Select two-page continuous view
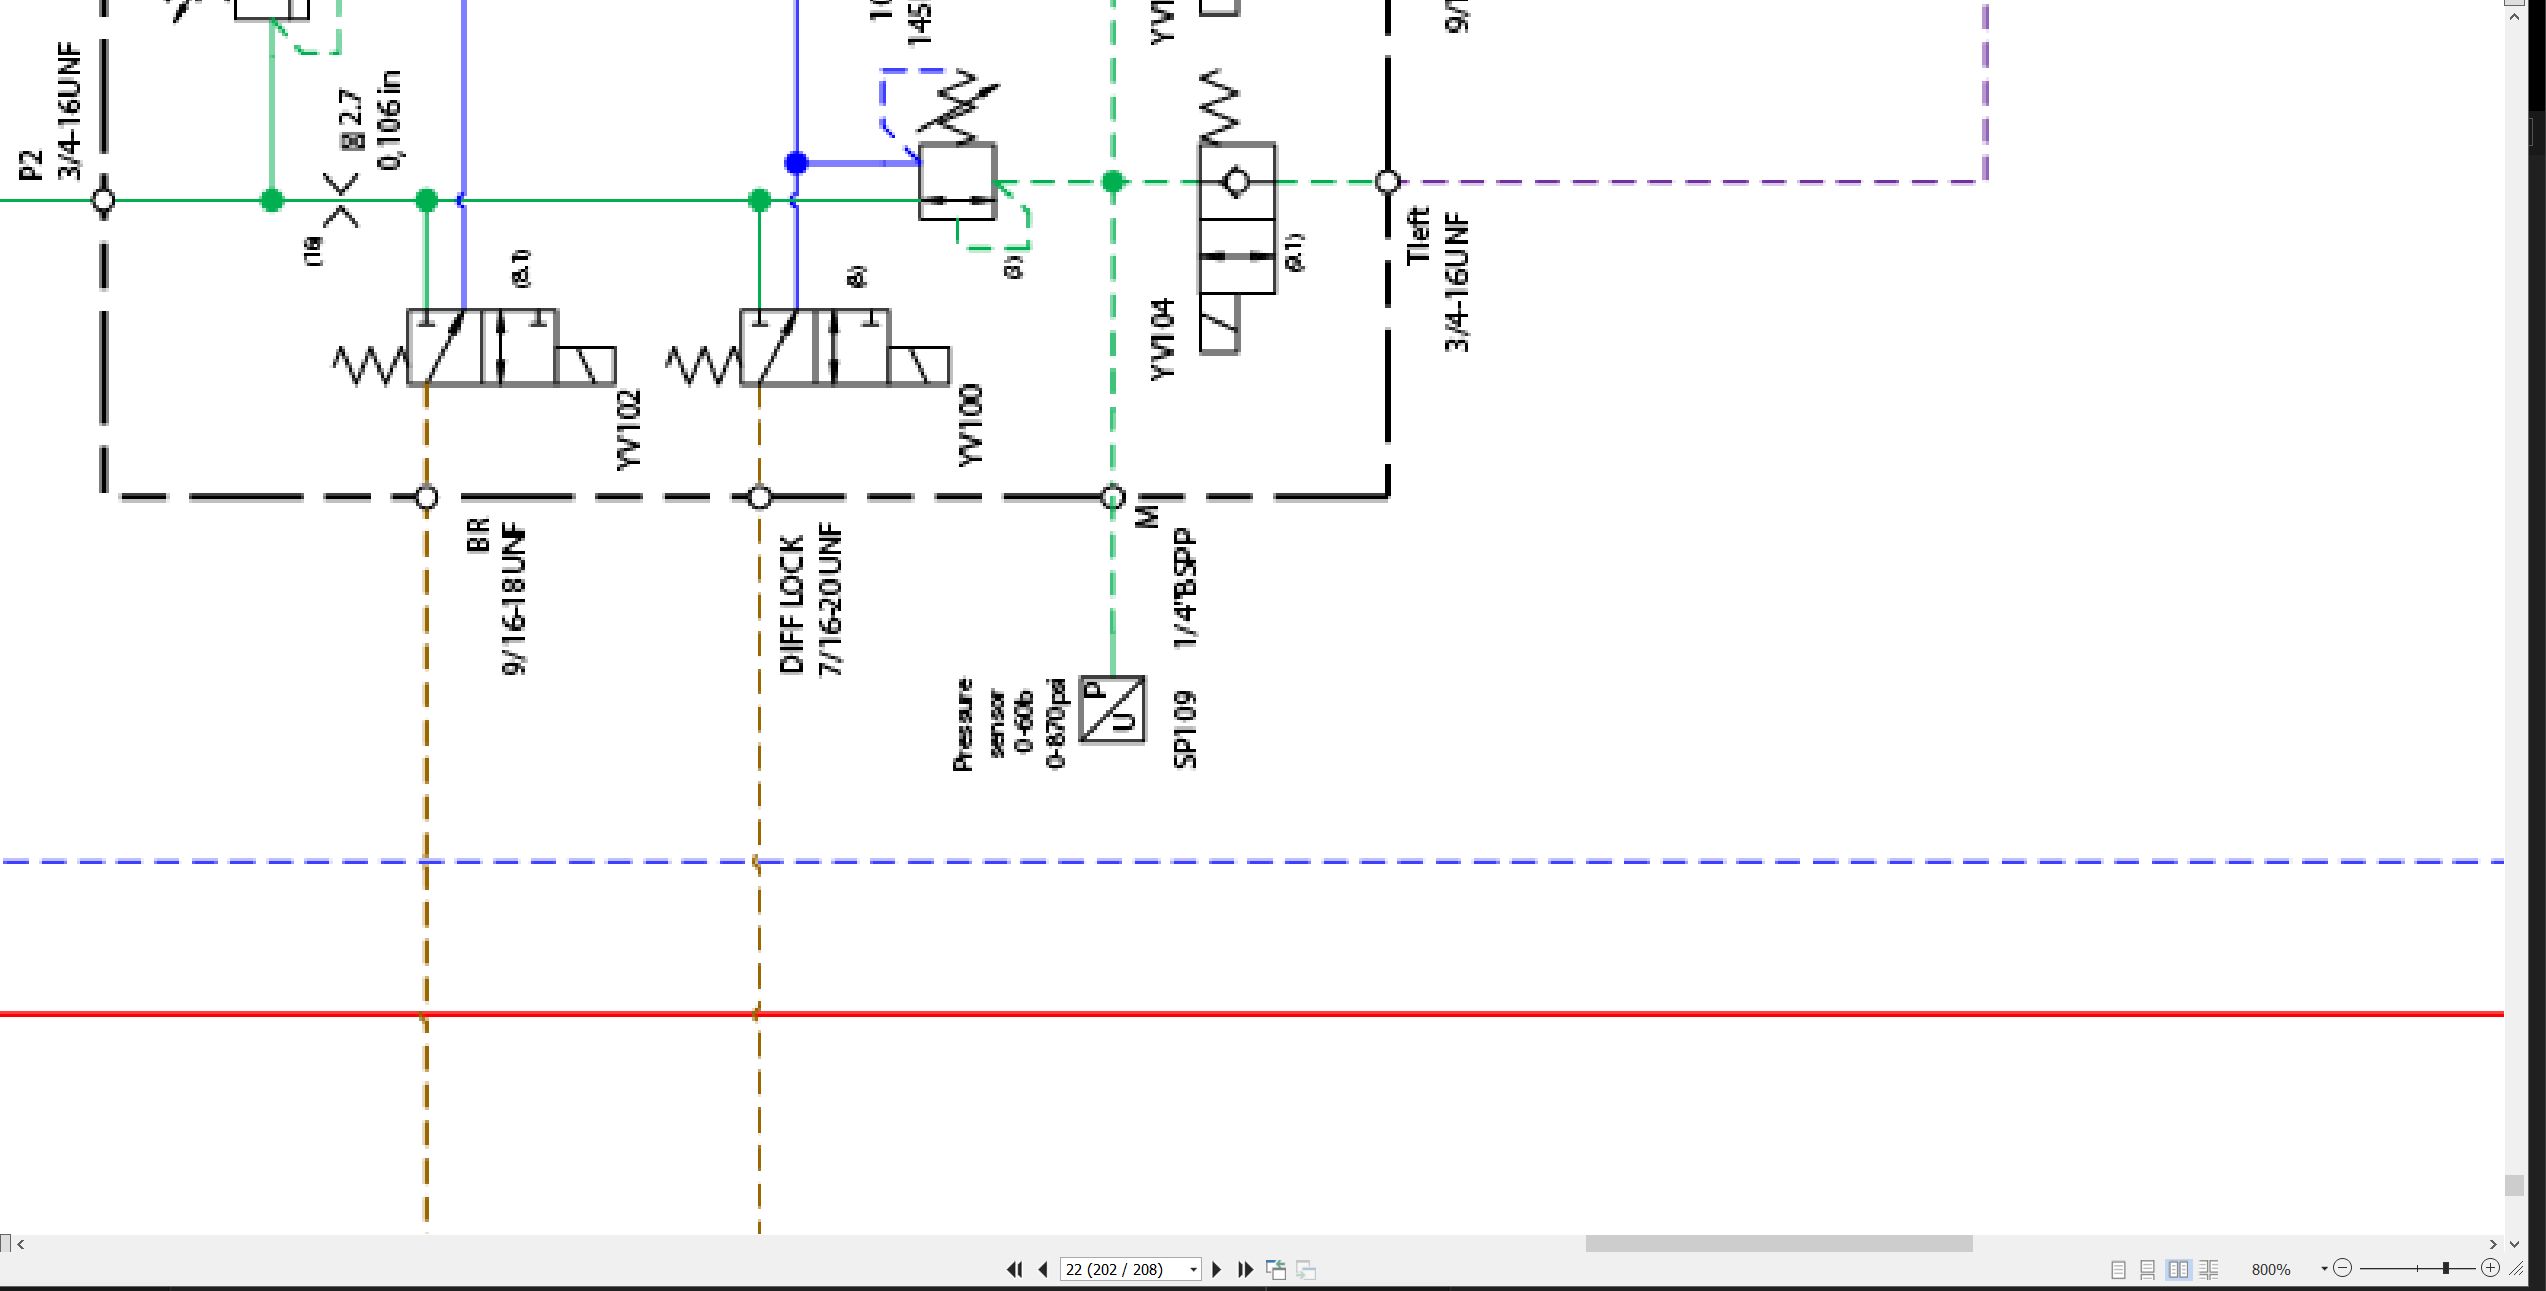The height and width of the screenshot is (1291, 2546). [2208, 1269]
